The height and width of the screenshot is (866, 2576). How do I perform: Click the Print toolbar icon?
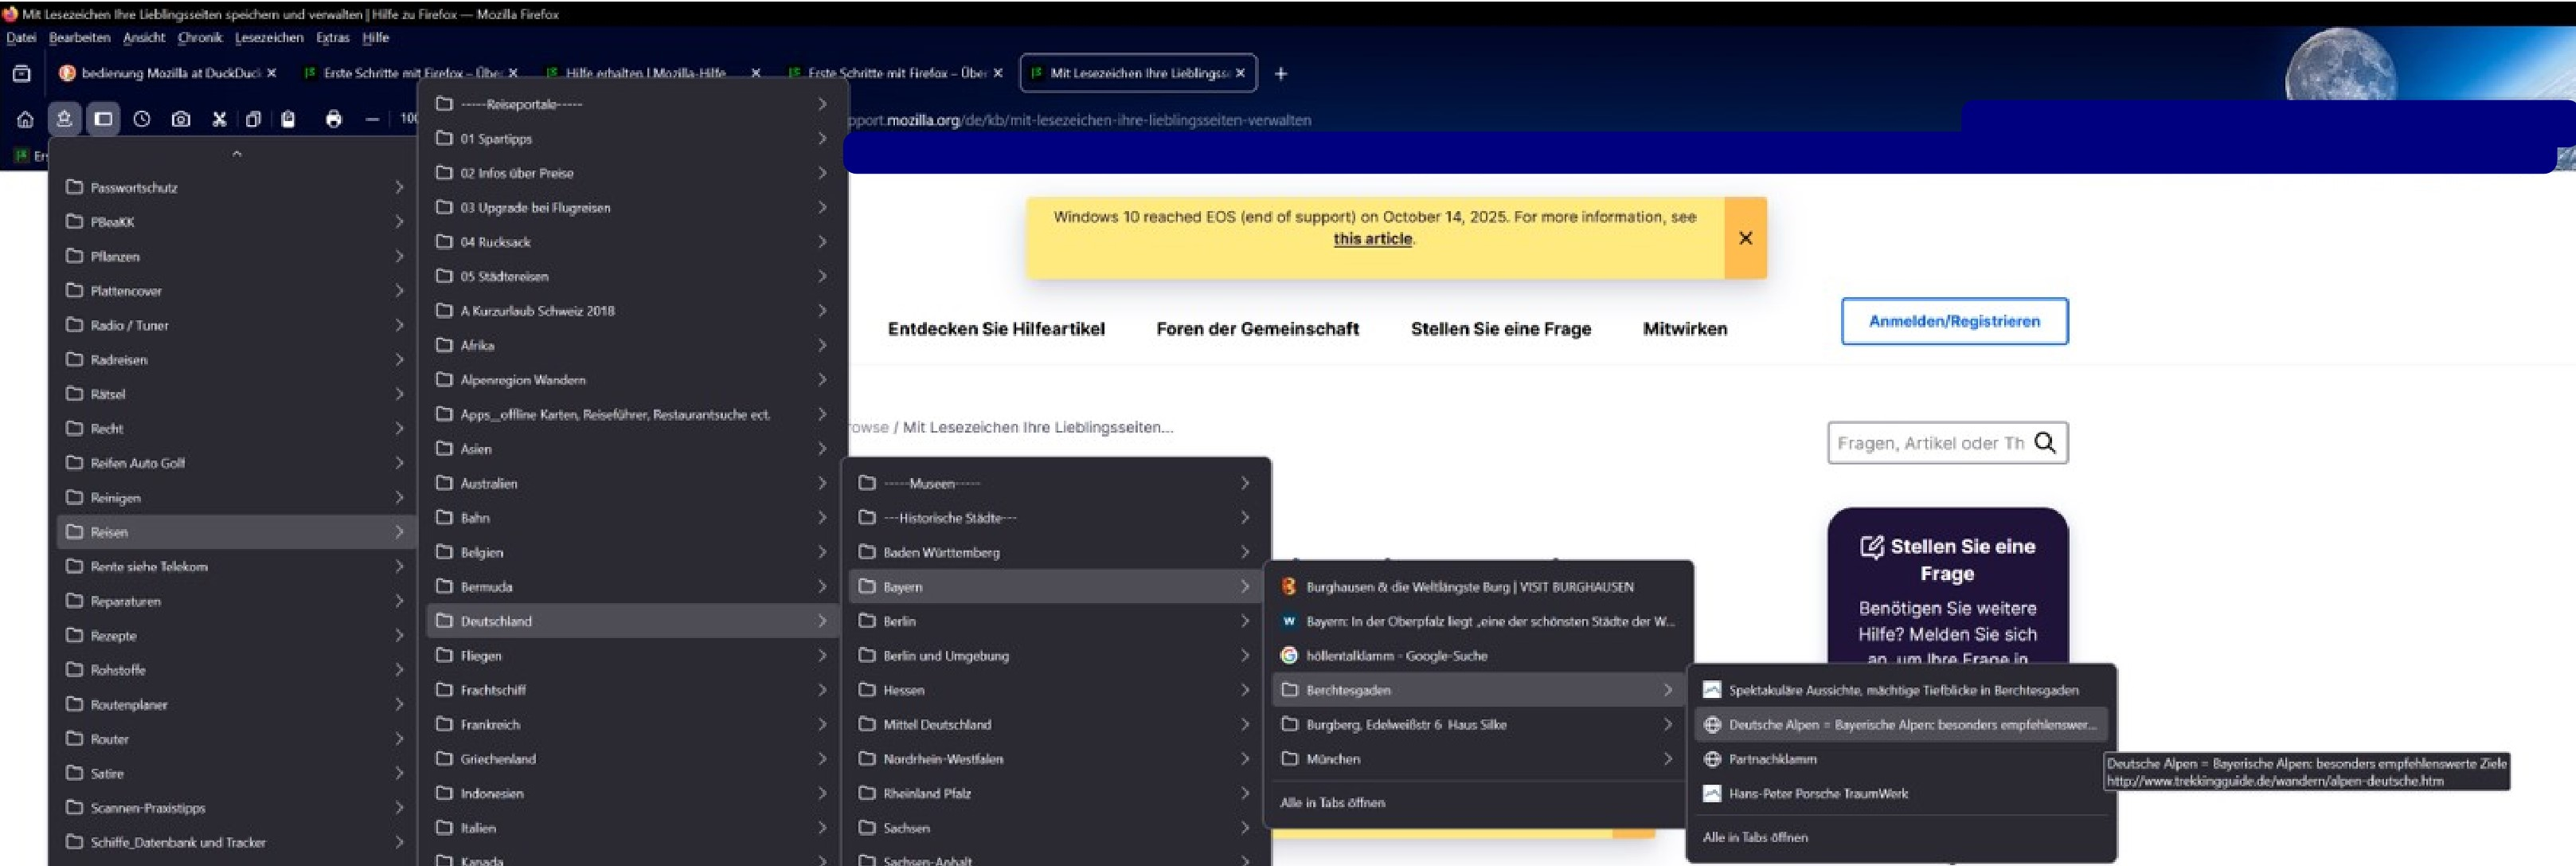coord(333,119)
